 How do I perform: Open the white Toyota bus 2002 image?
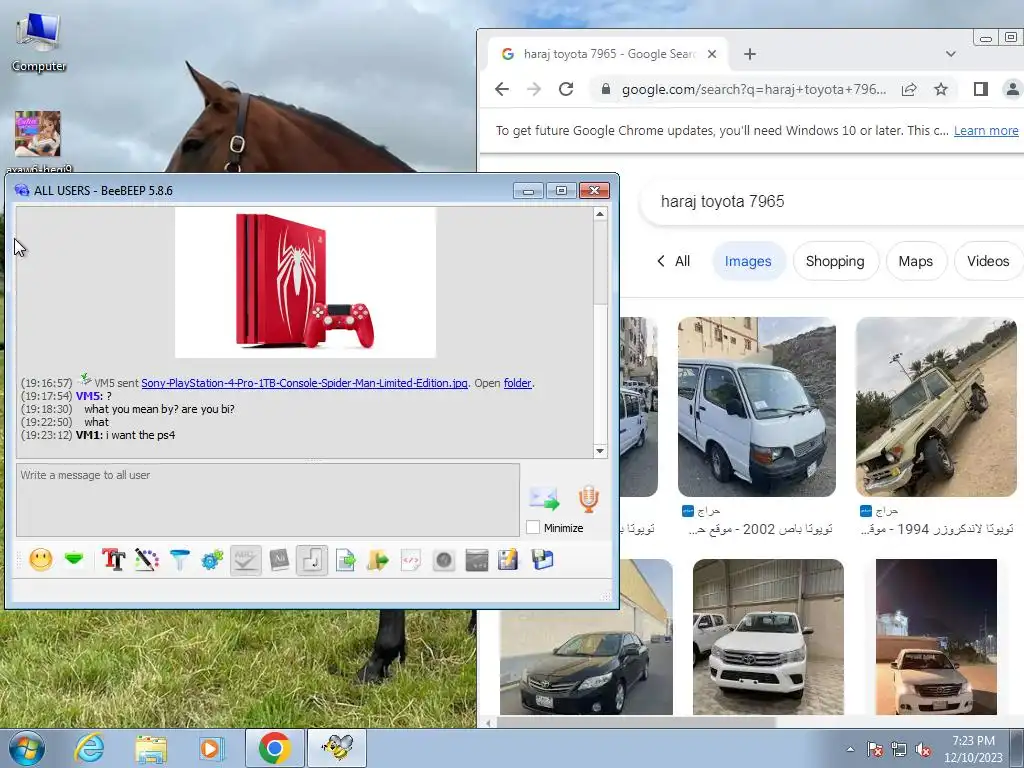(x=756, y=407)
